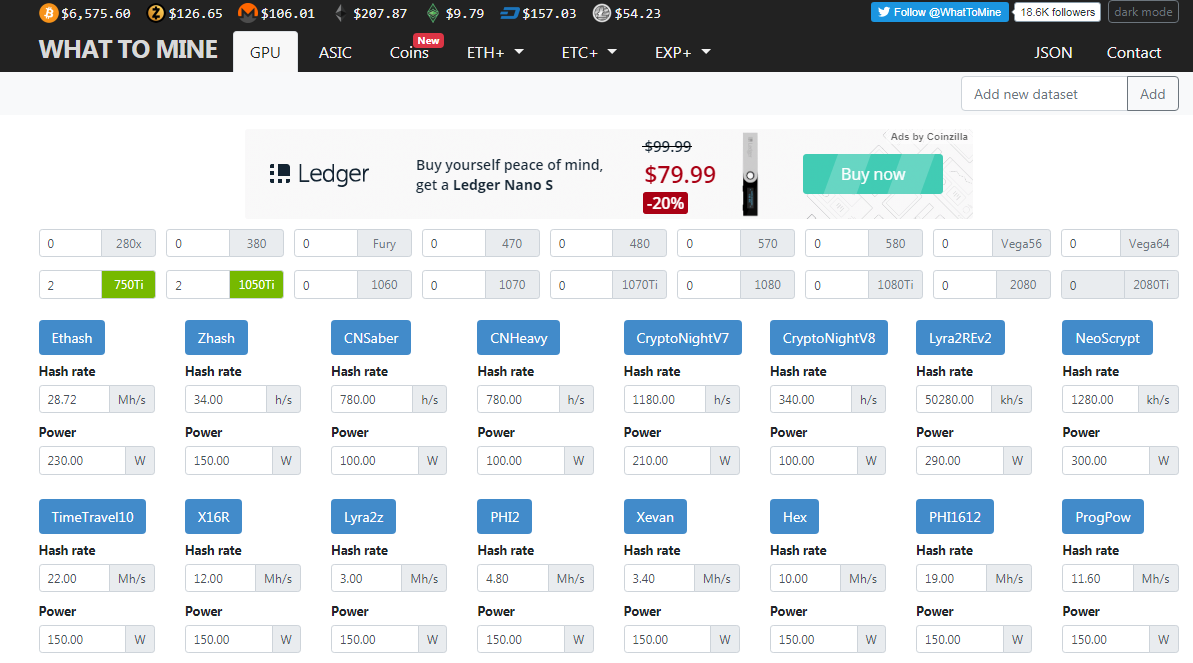This screenshot has width=1193, height=663.
Task: Click Follow @WhatToMine Twitter button
Action: pos(940,12)
